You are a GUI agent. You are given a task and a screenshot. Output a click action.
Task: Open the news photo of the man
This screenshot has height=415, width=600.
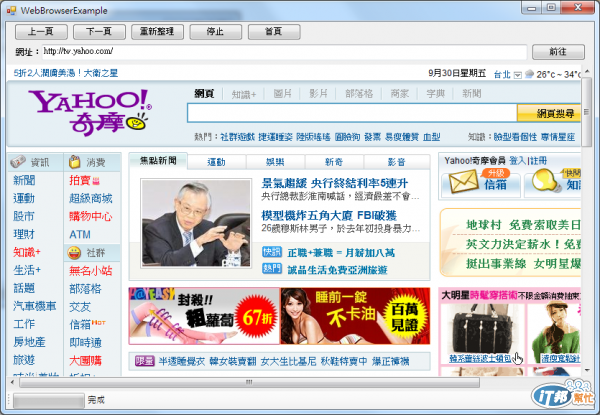coord(196,223)
